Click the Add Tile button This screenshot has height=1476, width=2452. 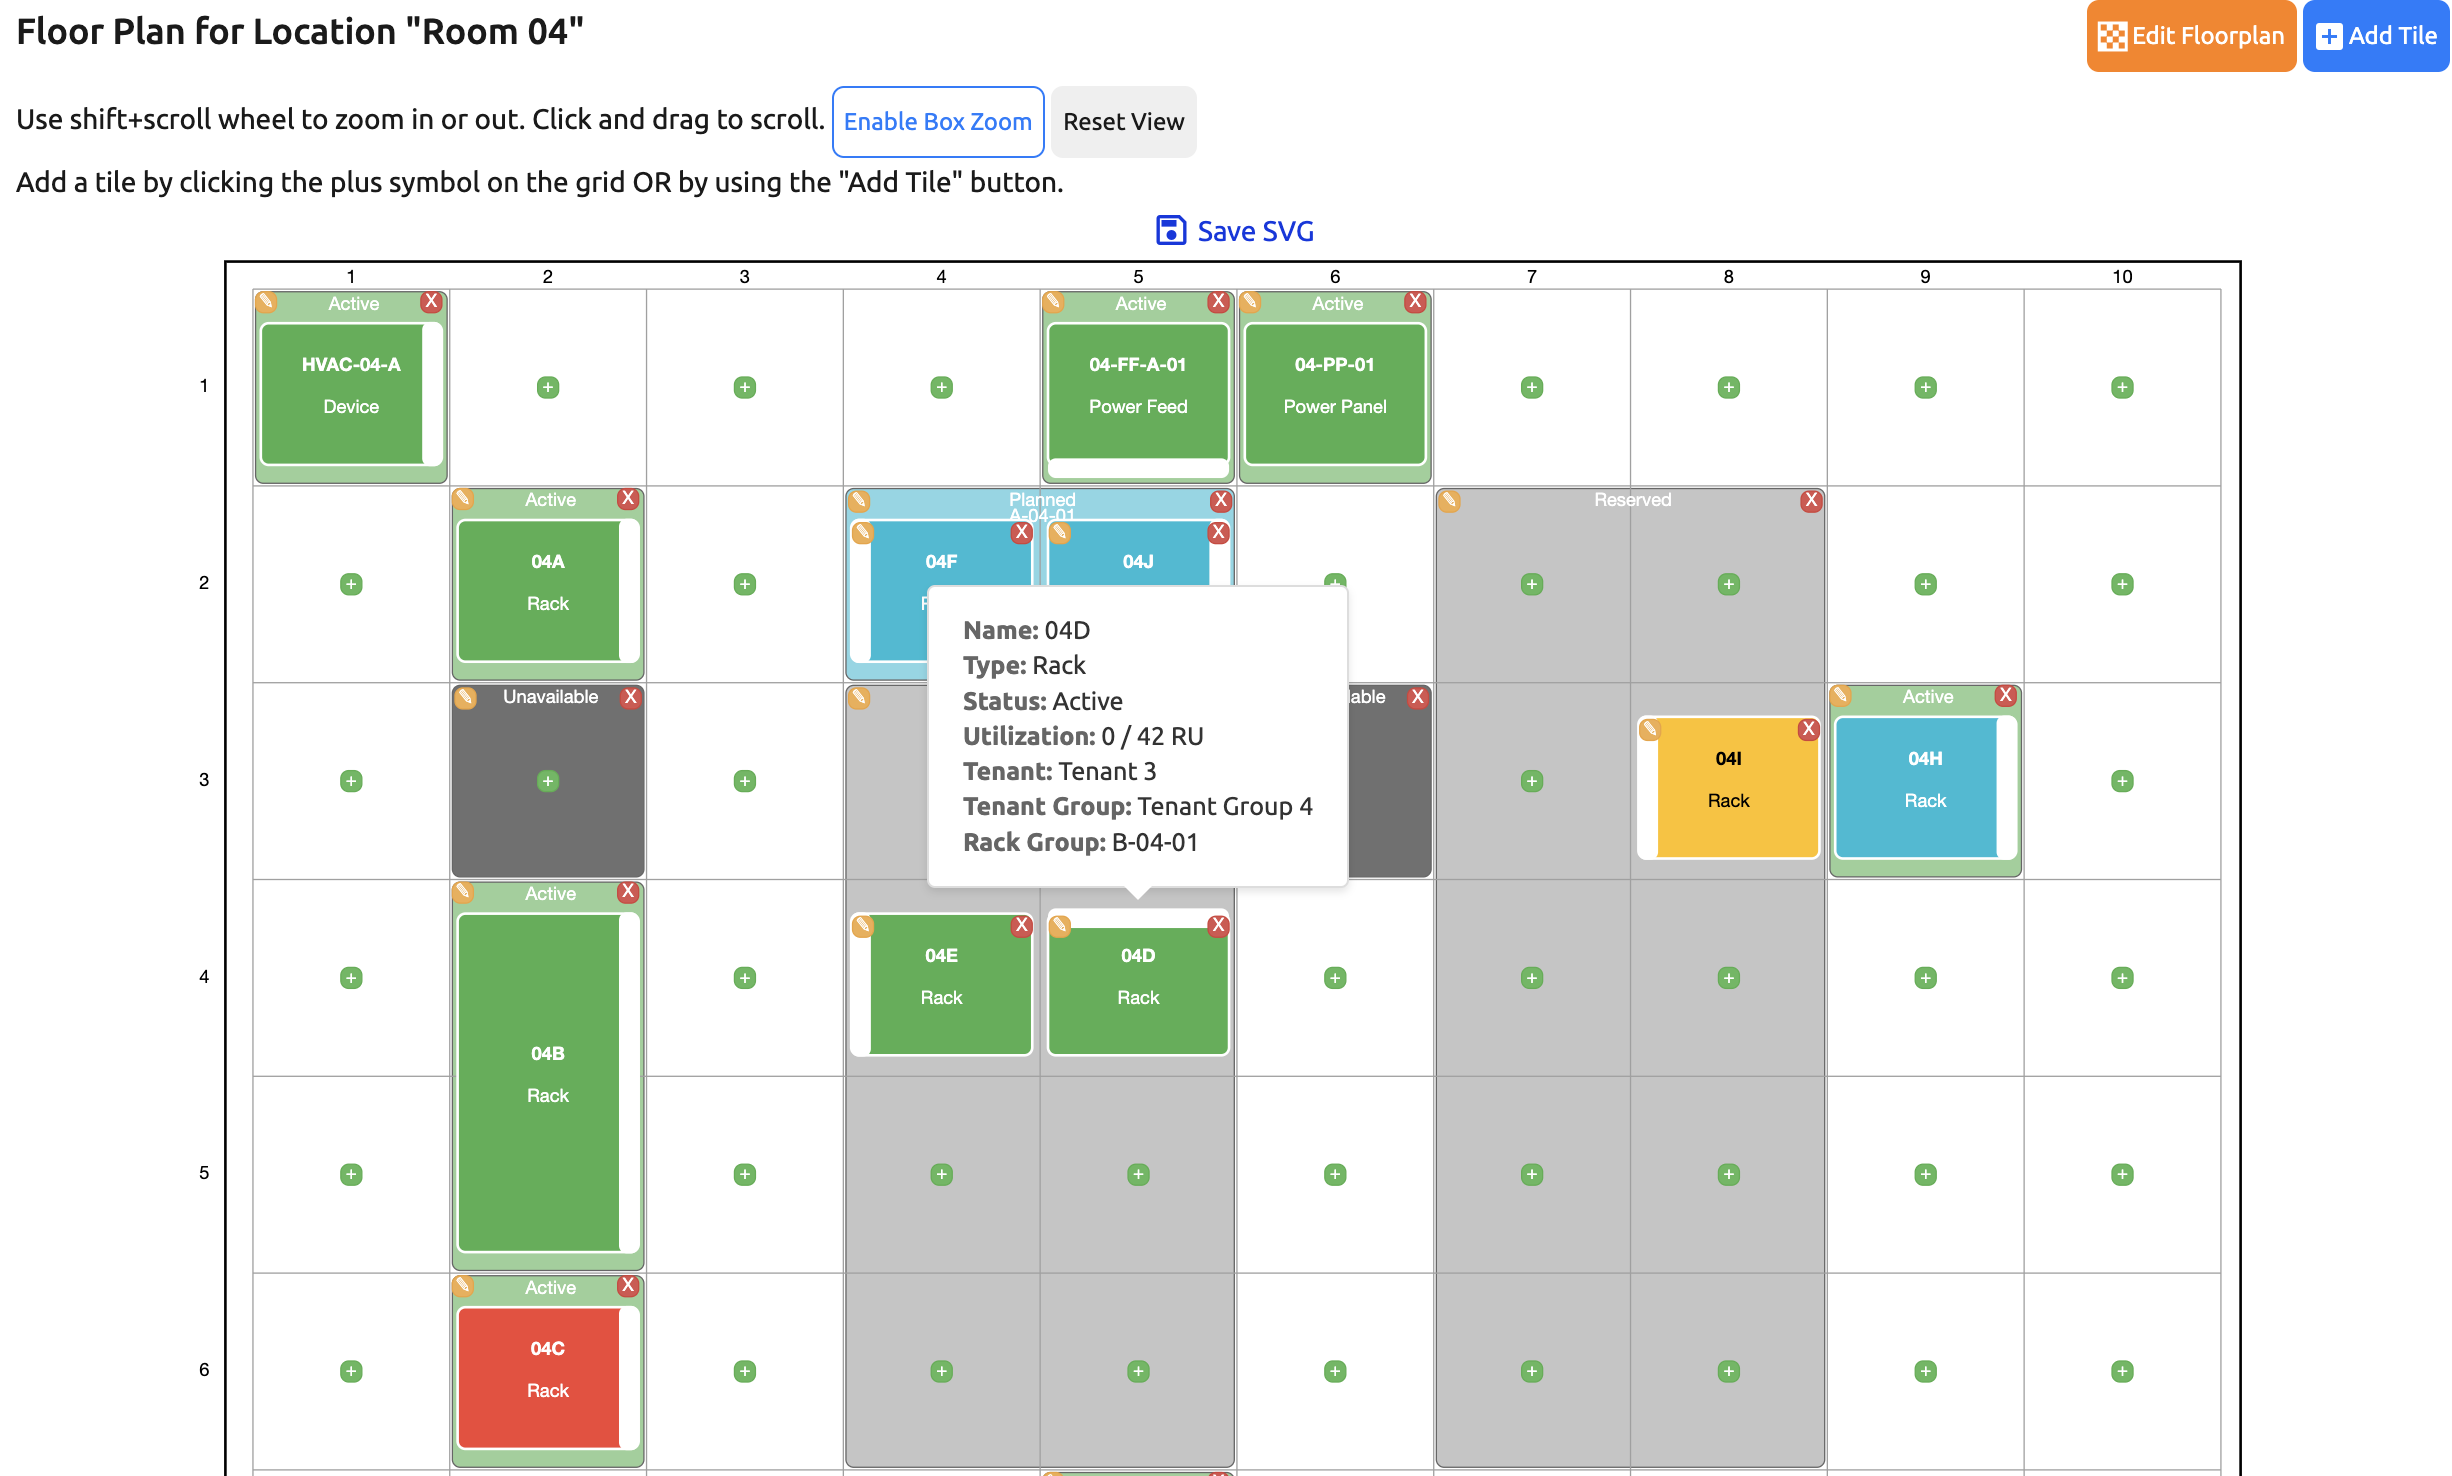(x=2375, y=35)
